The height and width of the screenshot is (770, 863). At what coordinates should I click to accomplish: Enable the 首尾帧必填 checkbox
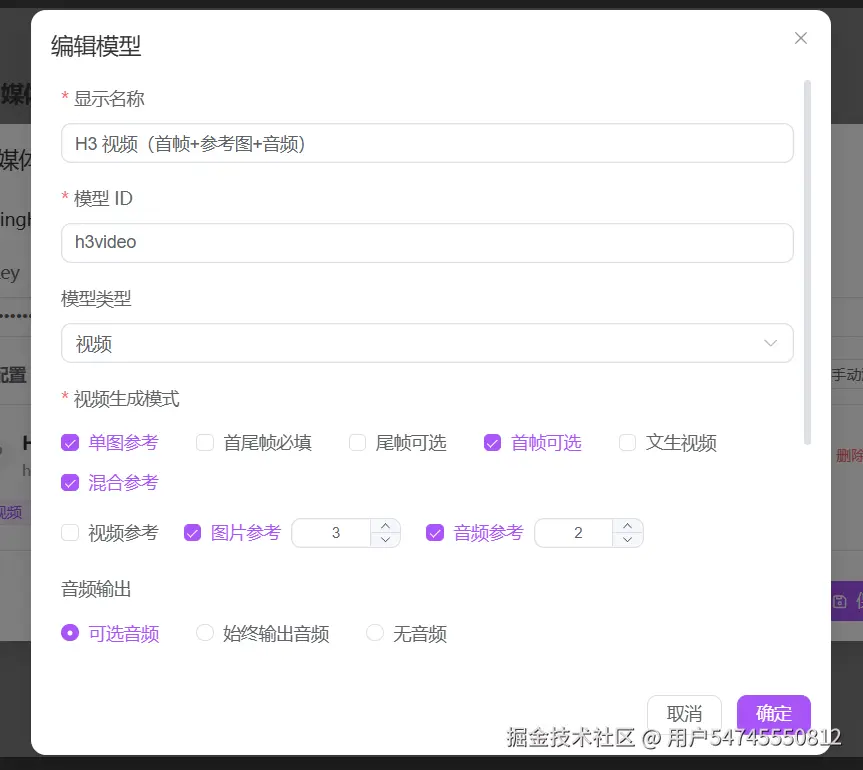pos(205,443)
